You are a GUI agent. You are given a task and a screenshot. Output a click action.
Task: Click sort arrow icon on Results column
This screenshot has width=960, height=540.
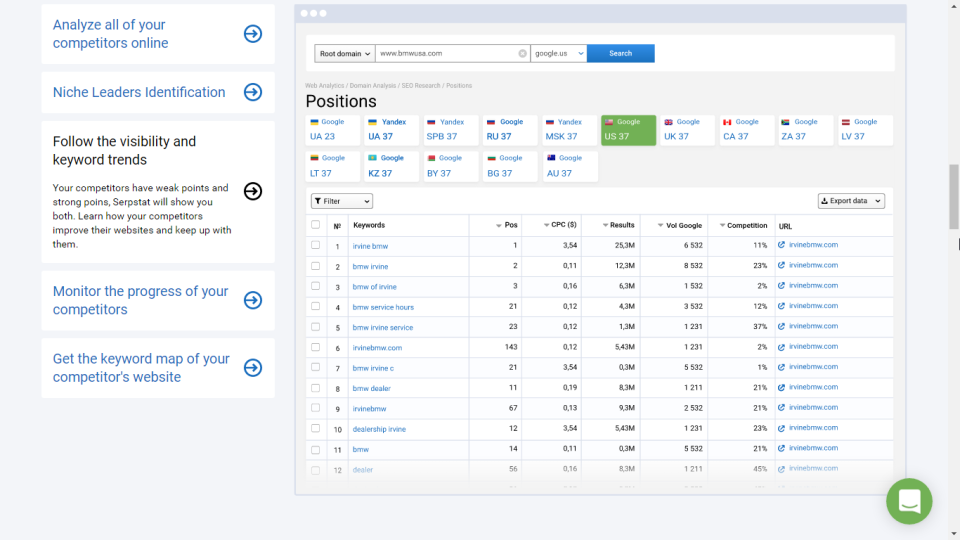coord(605,225)
